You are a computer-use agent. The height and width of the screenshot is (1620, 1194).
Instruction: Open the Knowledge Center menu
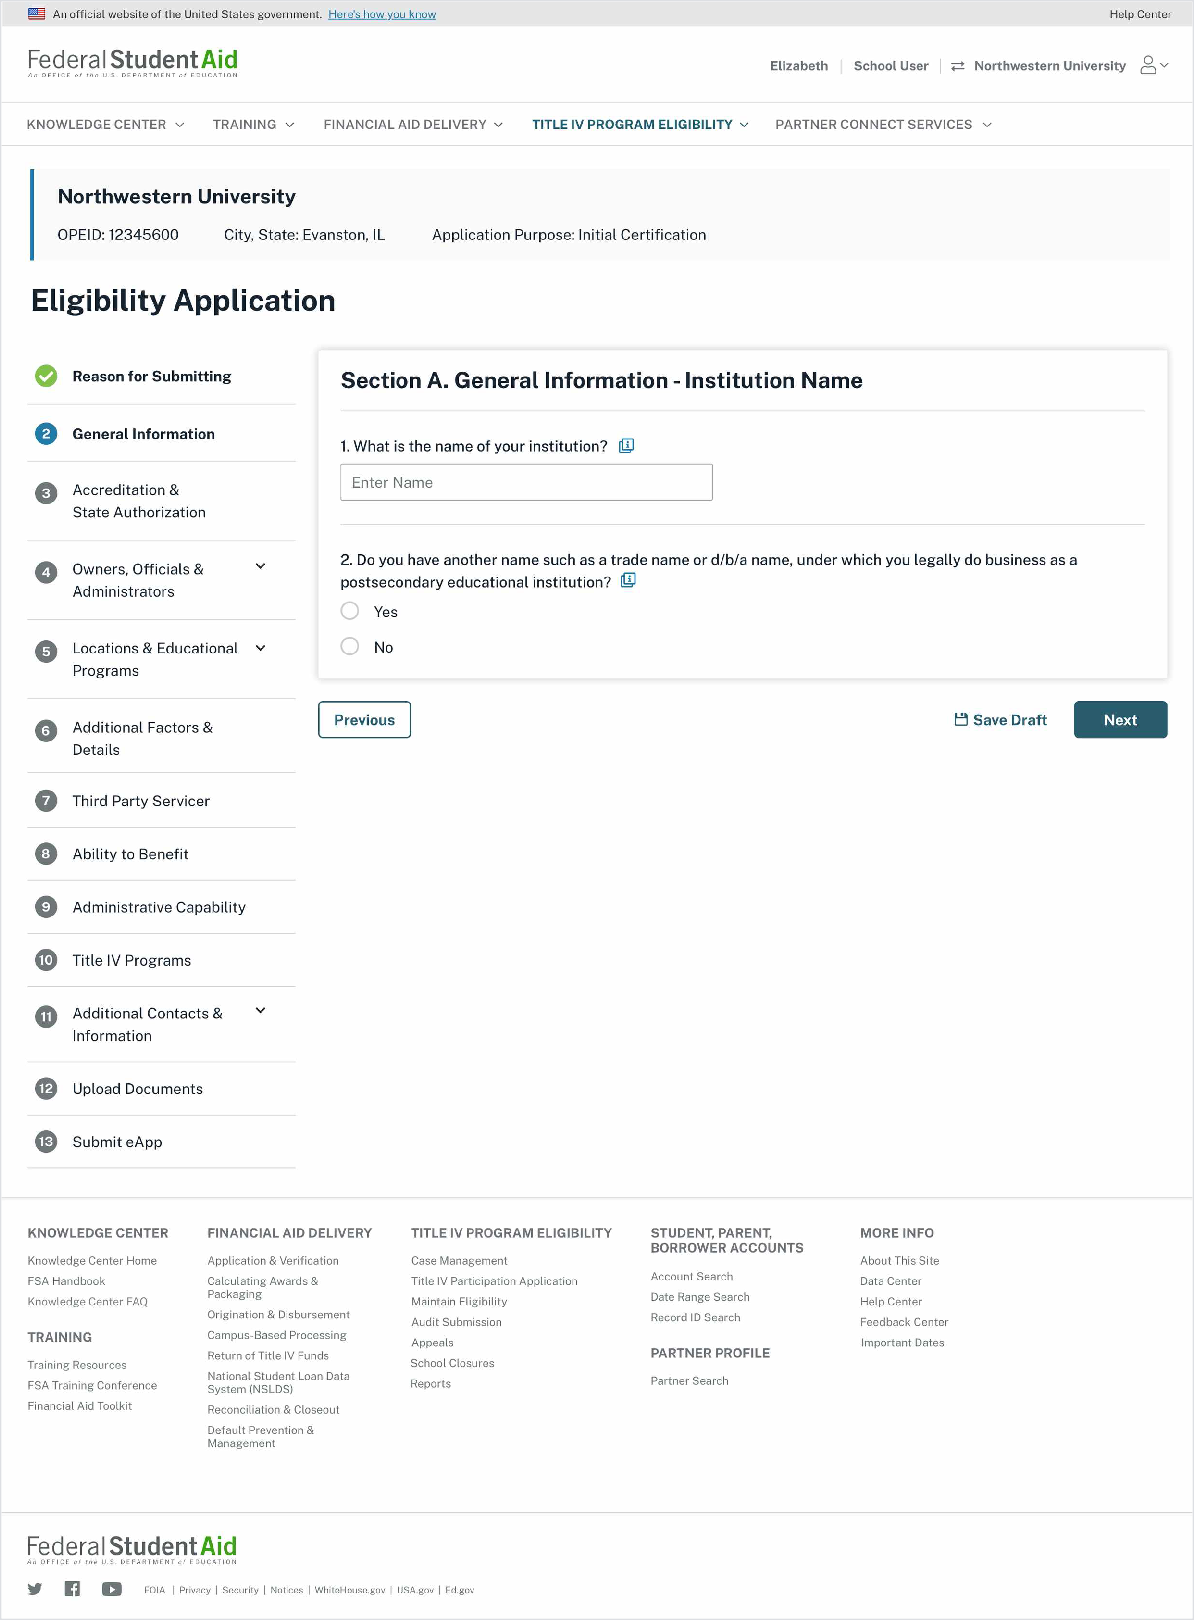tap(106, 125)
